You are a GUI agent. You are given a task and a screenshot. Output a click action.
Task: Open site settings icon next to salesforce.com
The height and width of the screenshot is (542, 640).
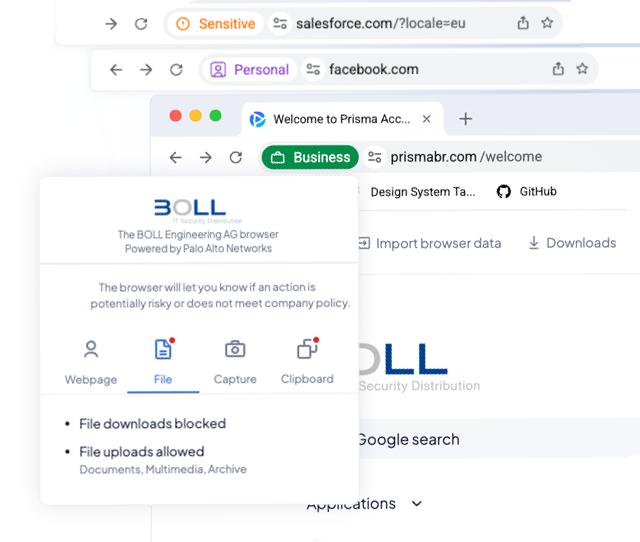[x=280, y=24]
